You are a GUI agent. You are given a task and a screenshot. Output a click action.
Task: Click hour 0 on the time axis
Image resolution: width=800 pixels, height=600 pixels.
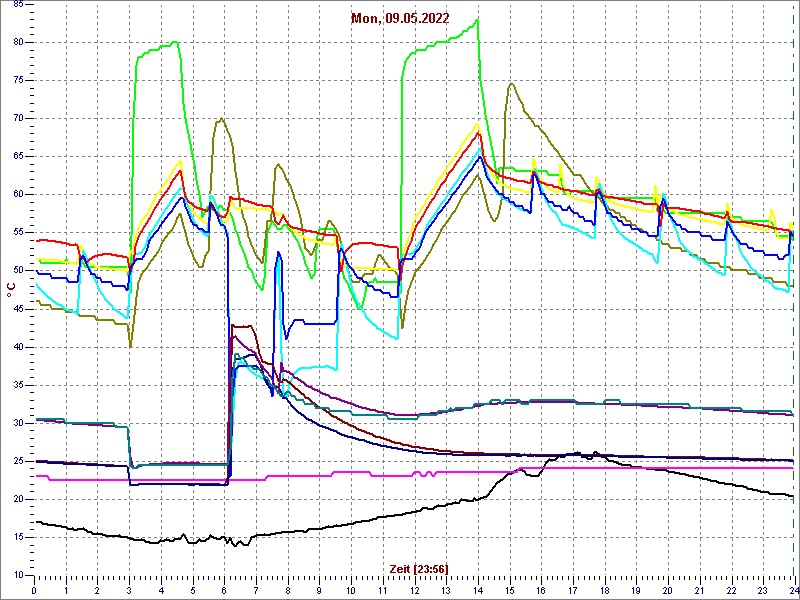pyautogui.click(x=34, y=590)
